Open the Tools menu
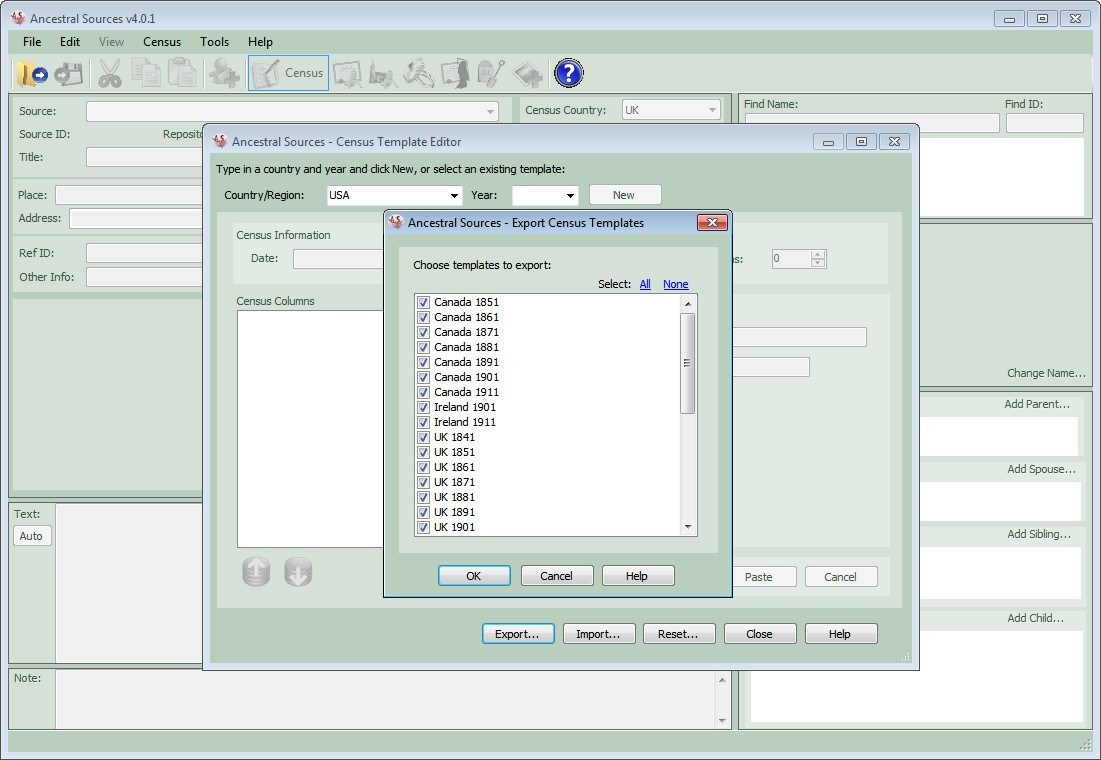This screenshot has height=760, width=1101. (214, 41)
